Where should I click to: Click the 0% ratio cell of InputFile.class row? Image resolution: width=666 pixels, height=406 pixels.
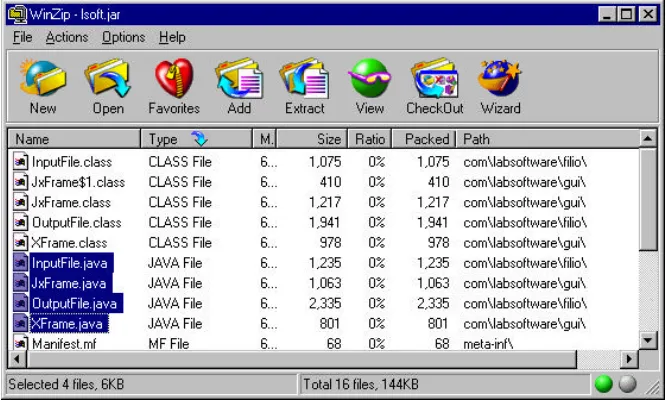pyautogui.click(x=377, y=162)
